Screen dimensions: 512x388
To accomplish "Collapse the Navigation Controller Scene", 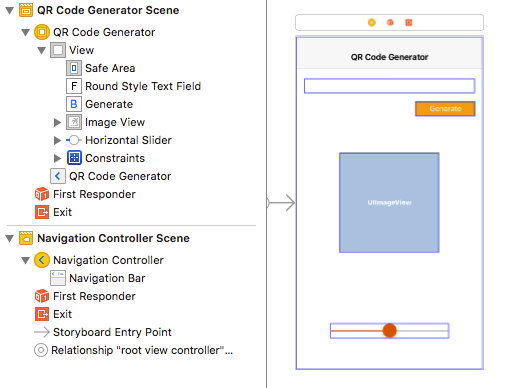I will (10, 239).
